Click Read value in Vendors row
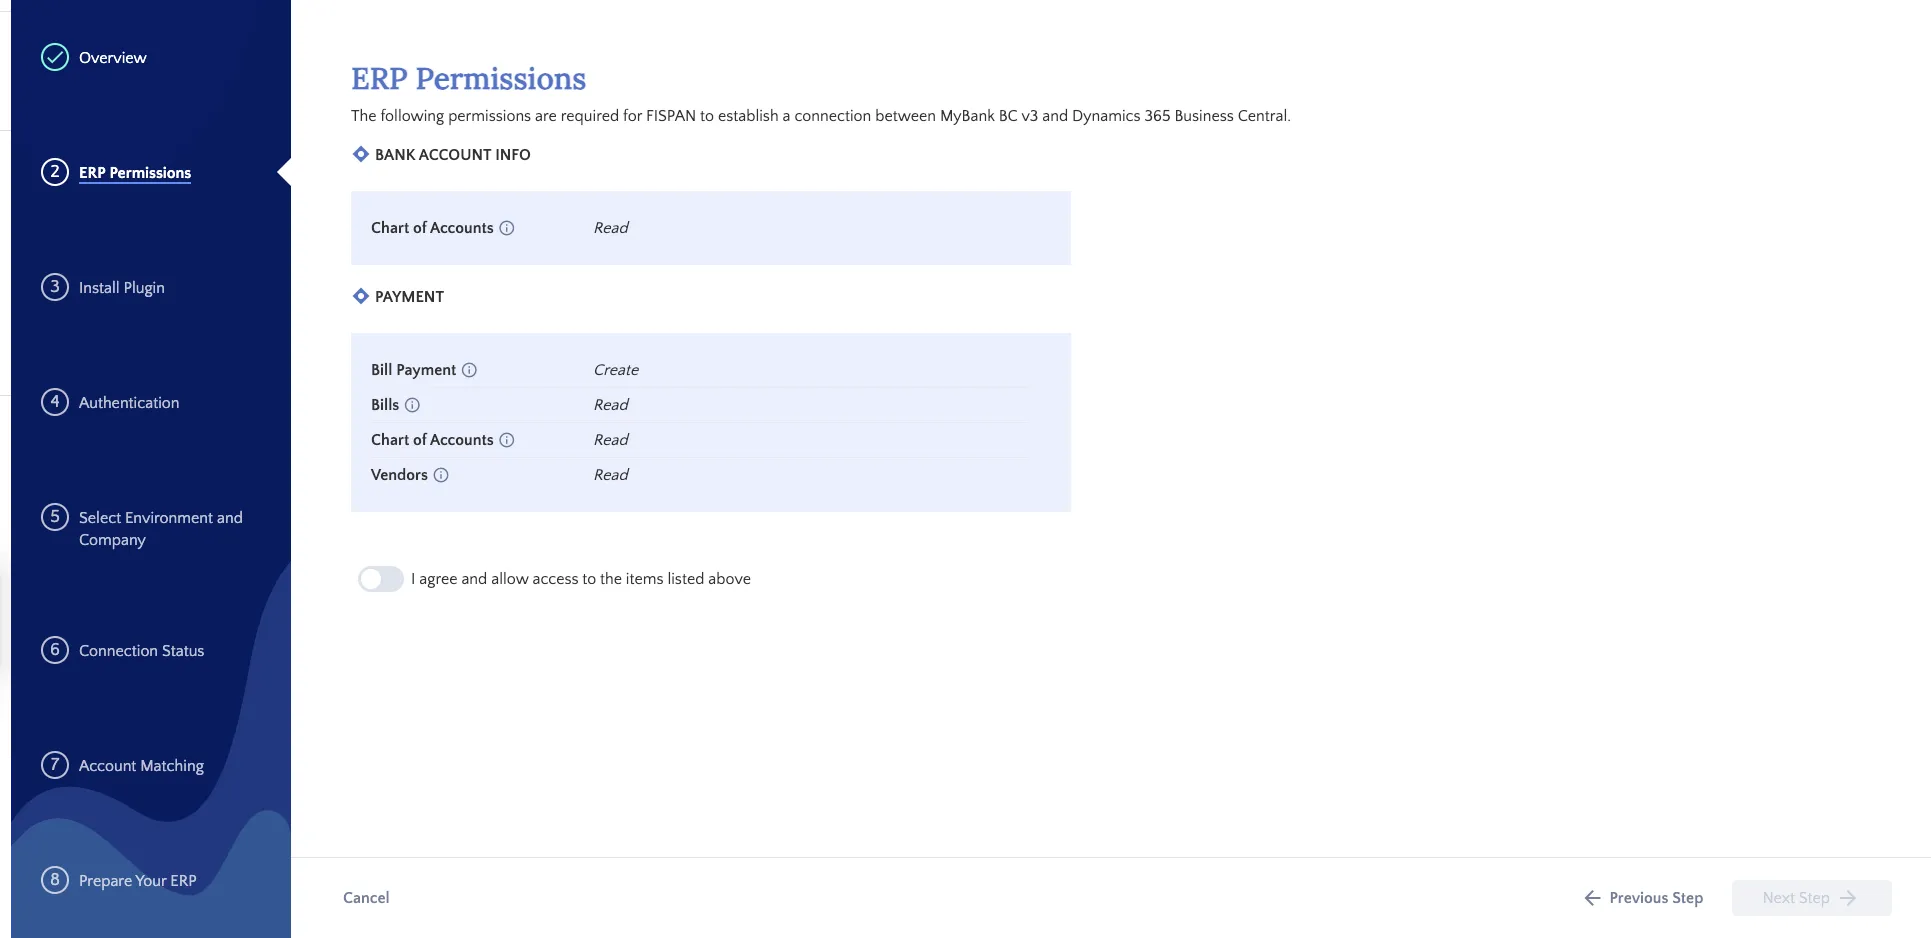 click(x=611, y=475)
